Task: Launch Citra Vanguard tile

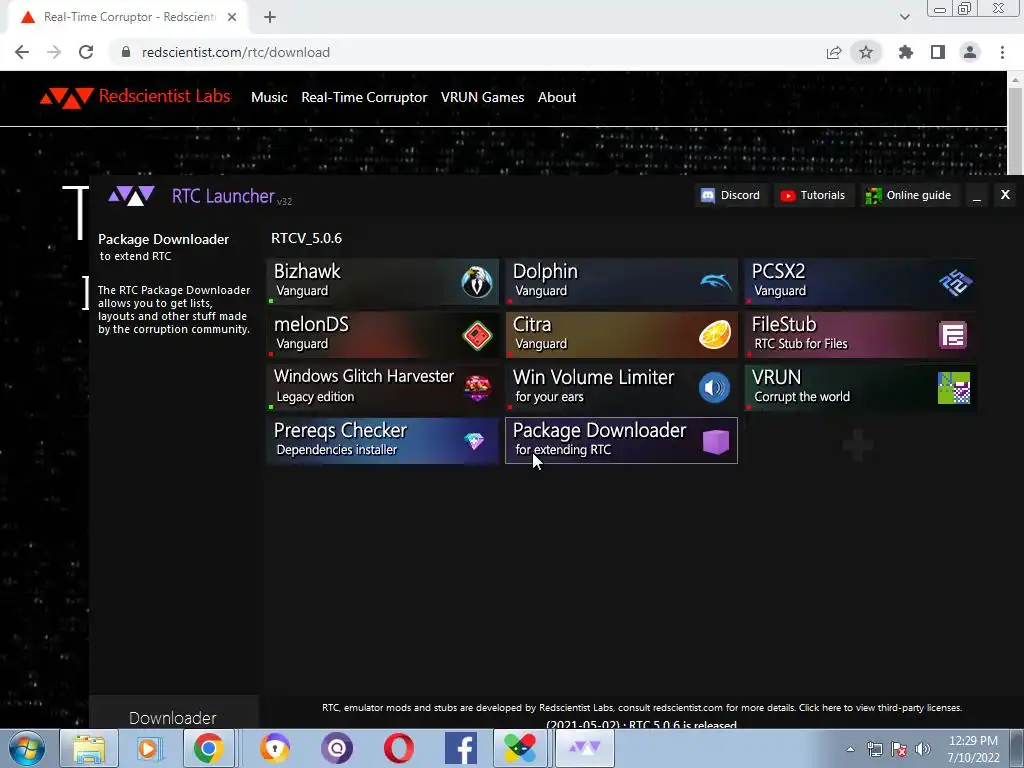Action: 621,334
